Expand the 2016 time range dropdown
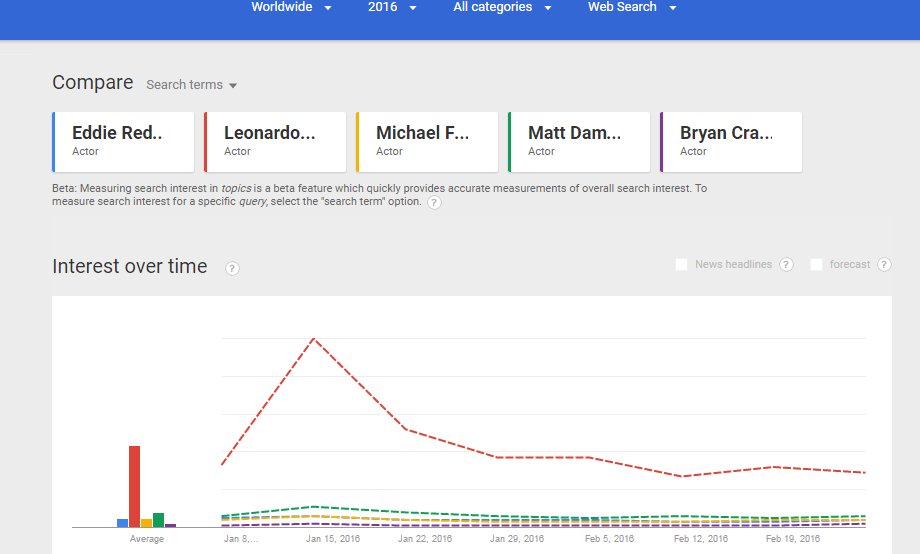The width and height of the screenshot is (920, 554). pyautogui.click(x=392, y=8)
